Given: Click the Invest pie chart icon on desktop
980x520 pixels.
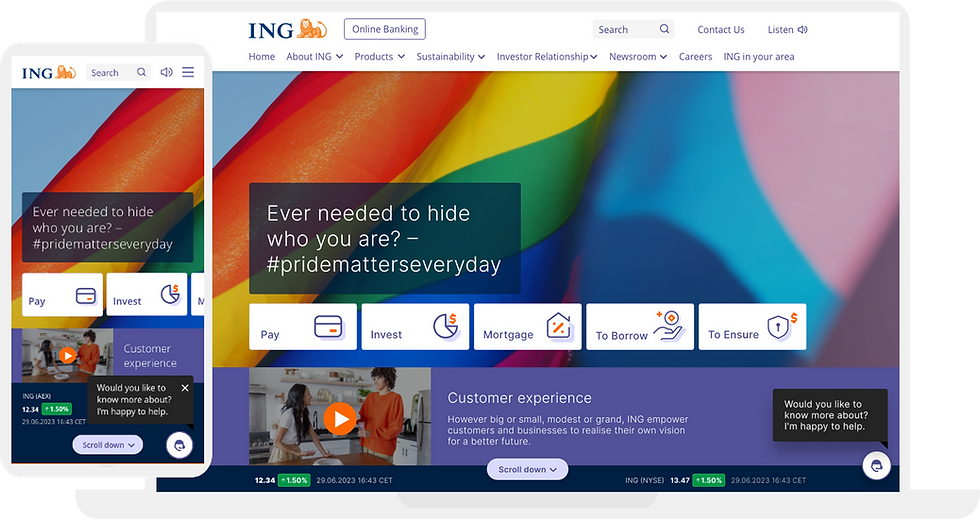Looking at the screenshot, I should pos(446,326).
